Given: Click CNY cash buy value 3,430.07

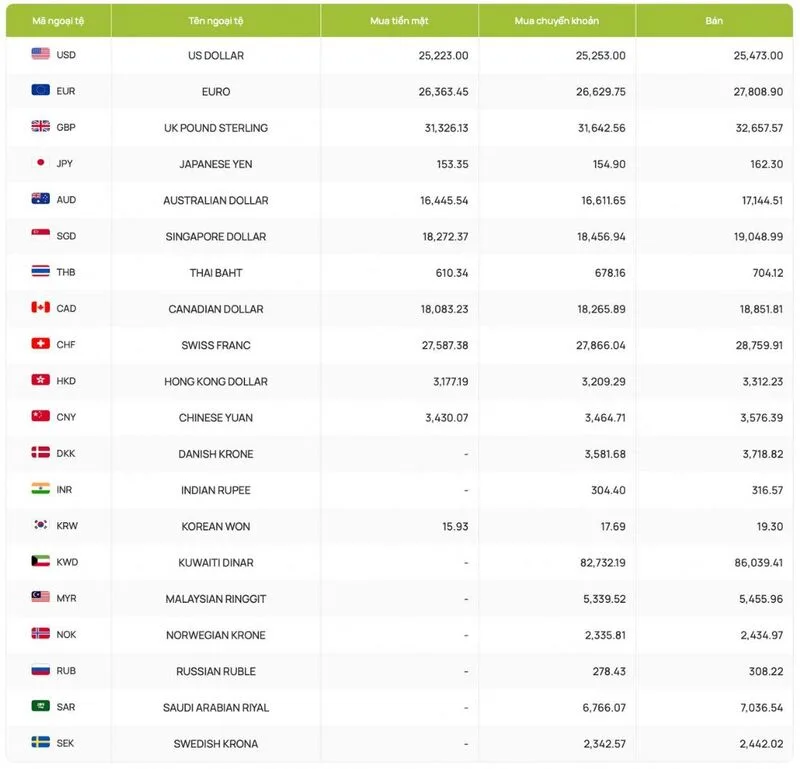Looking at the screenshot, I should click(x=447, y=418).
